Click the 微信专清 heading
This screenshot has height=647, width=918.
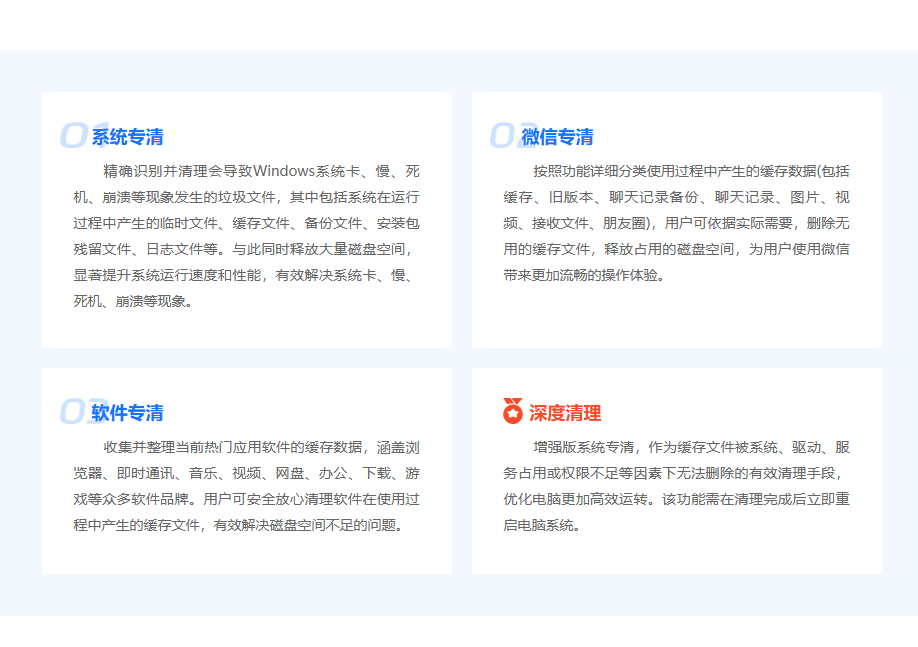coord(557,137)
